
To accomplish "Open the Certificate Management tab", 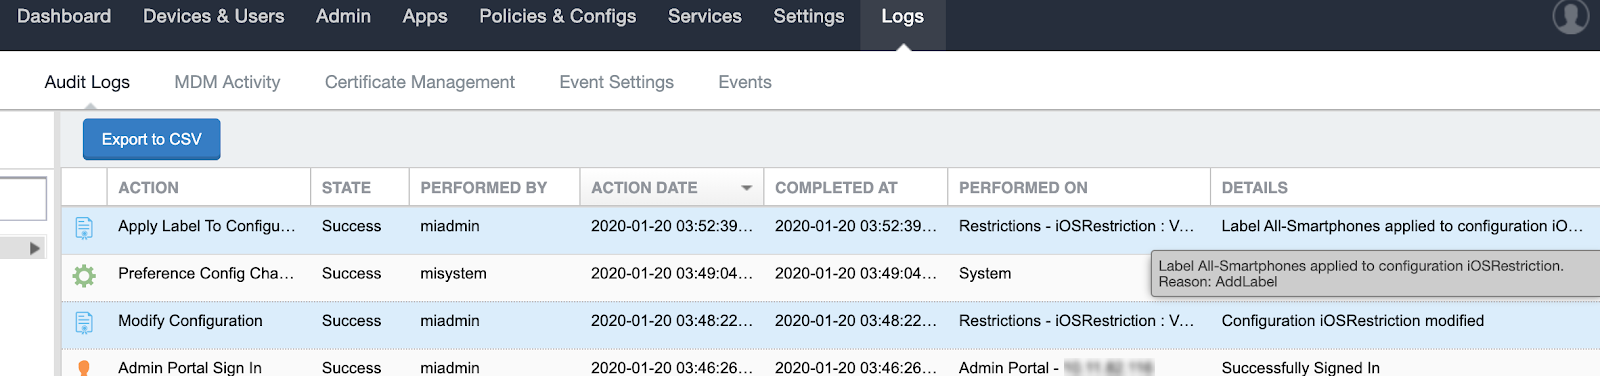I will click(420, 82).
